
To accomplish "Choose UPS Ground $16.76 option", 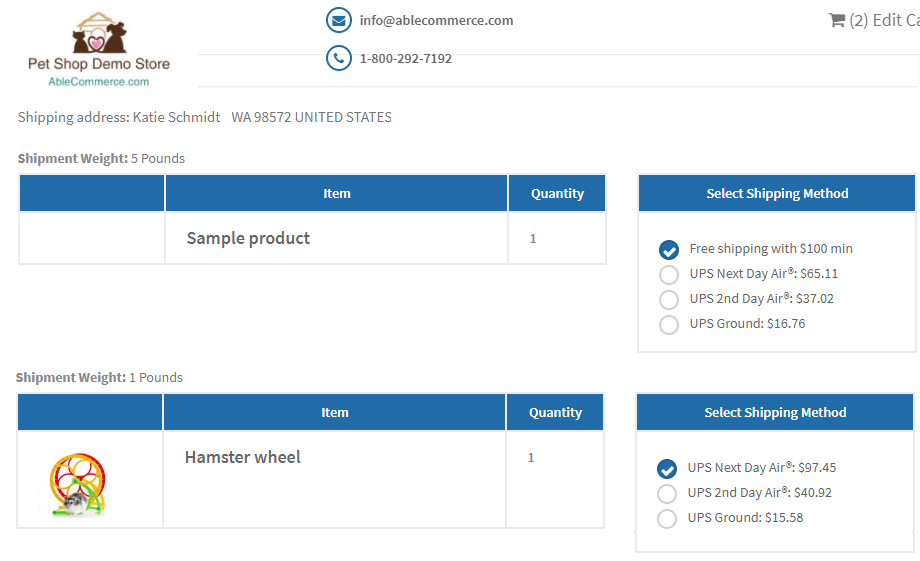I will tap(668, 325).
